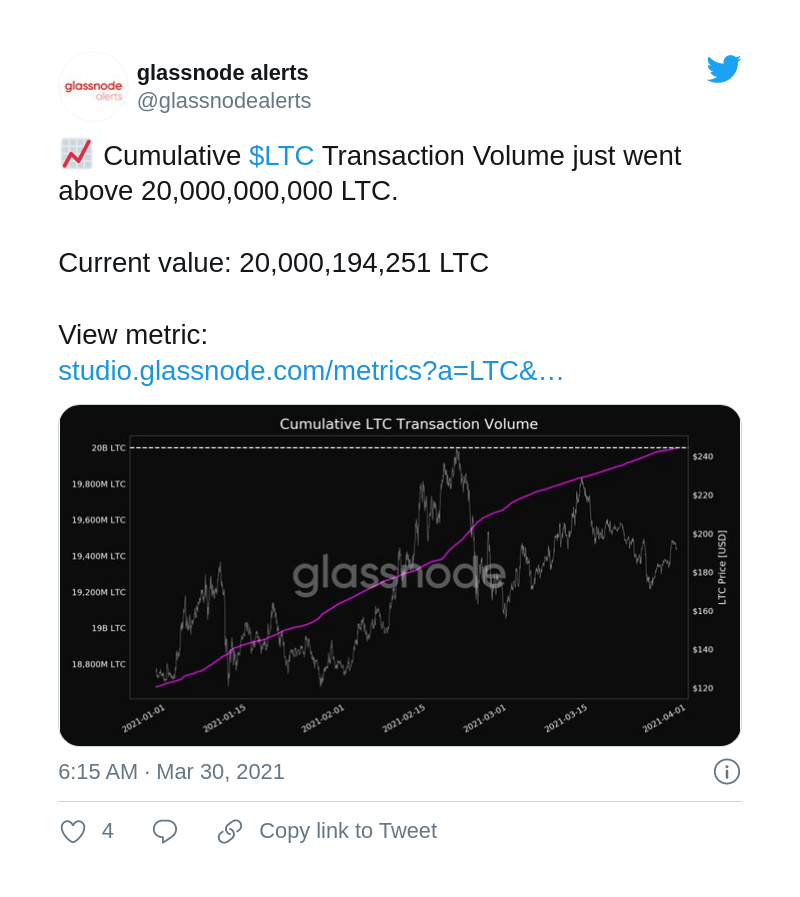Click the glassnode alerts profile avatar

tap(93, 86)
